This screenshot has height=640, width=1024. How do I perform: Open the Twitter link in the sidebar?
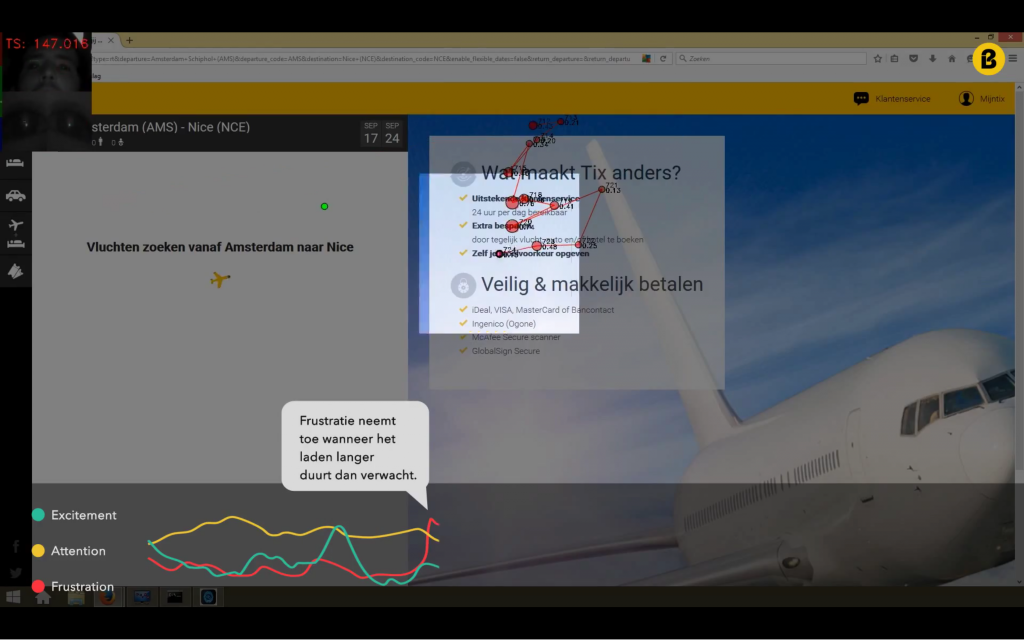[x=16, y=573]
